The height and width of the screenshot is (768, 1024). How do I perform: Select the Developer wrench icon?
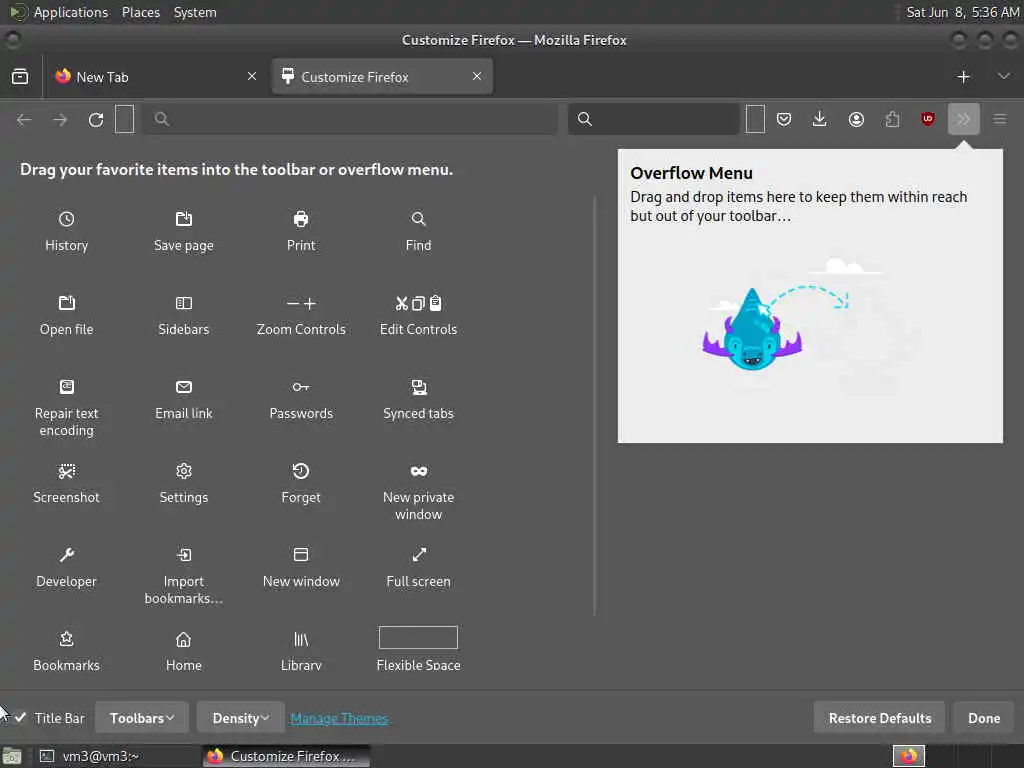tap(66, 555)
